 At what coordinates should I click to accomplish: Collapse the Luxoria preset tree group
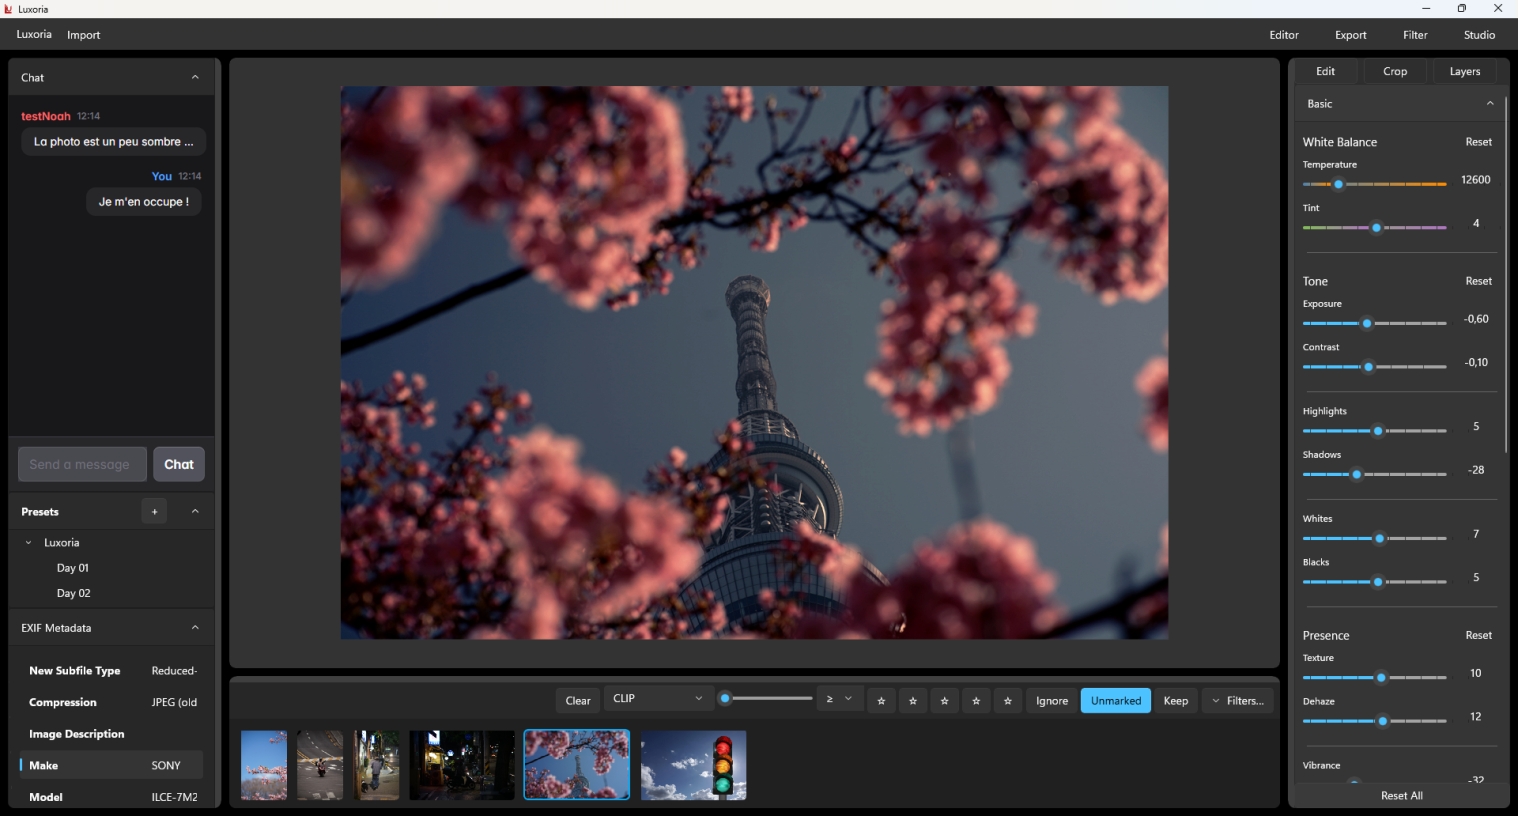tap(28, 543)
